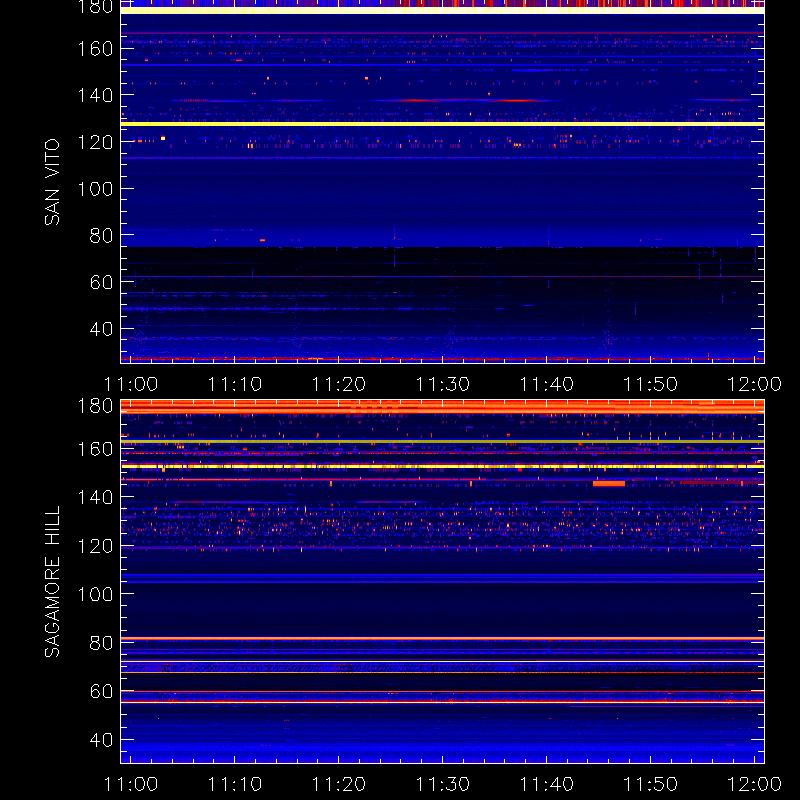Click the SAN VITO axis title
Image resolution: width=800 pixels, height=800 pixels.
coord(52,182)
